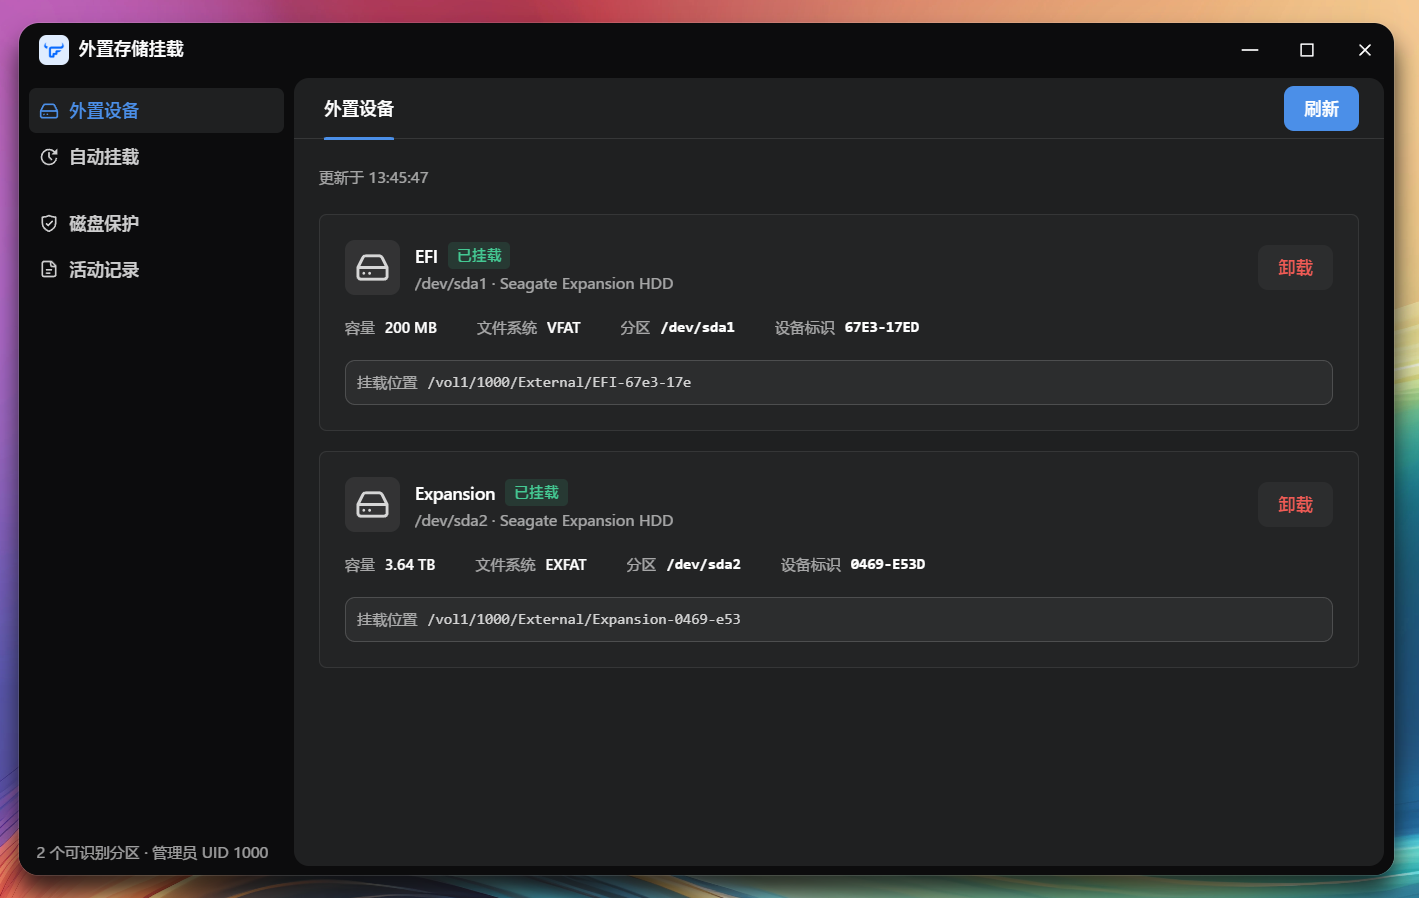Click the 3.64 TB capacity value

point(410,565)
